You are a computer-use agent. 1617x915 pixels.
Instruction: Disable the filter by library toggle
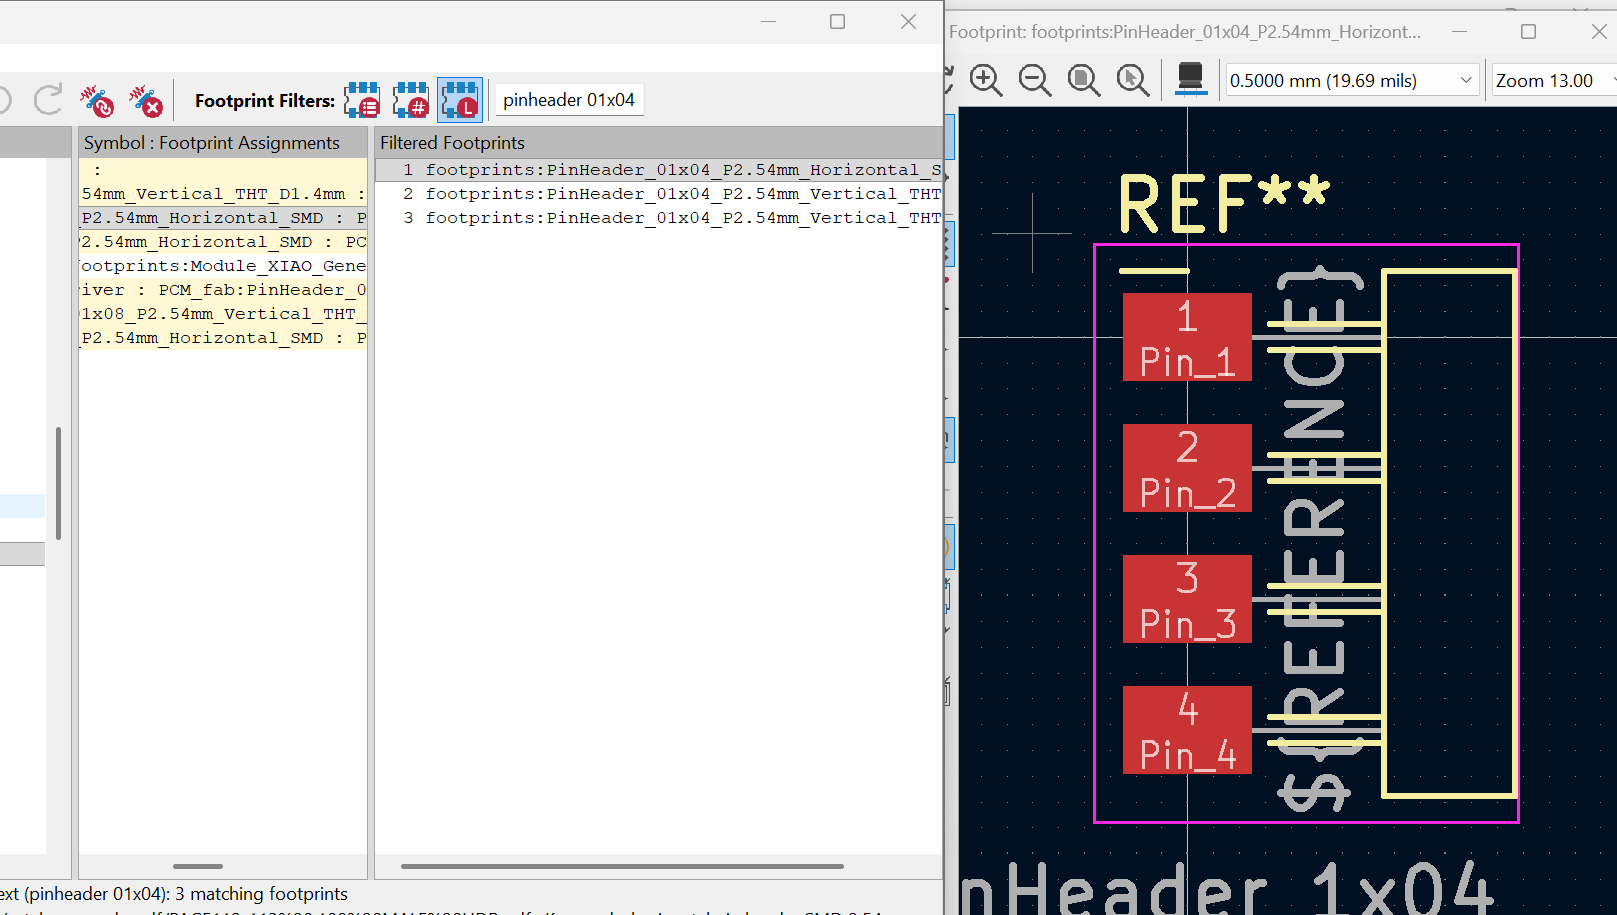[x=459, y=100]
